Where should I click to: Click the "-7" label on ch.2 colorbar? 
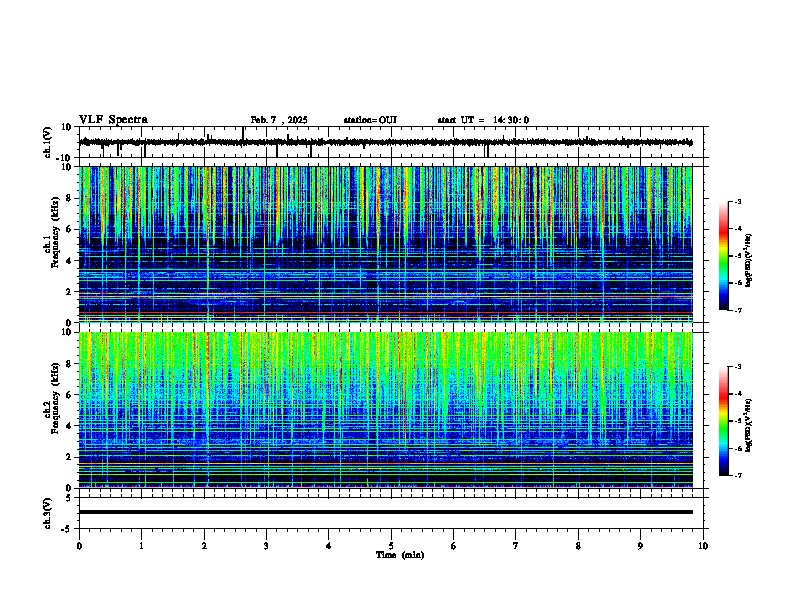pos(737,475)
